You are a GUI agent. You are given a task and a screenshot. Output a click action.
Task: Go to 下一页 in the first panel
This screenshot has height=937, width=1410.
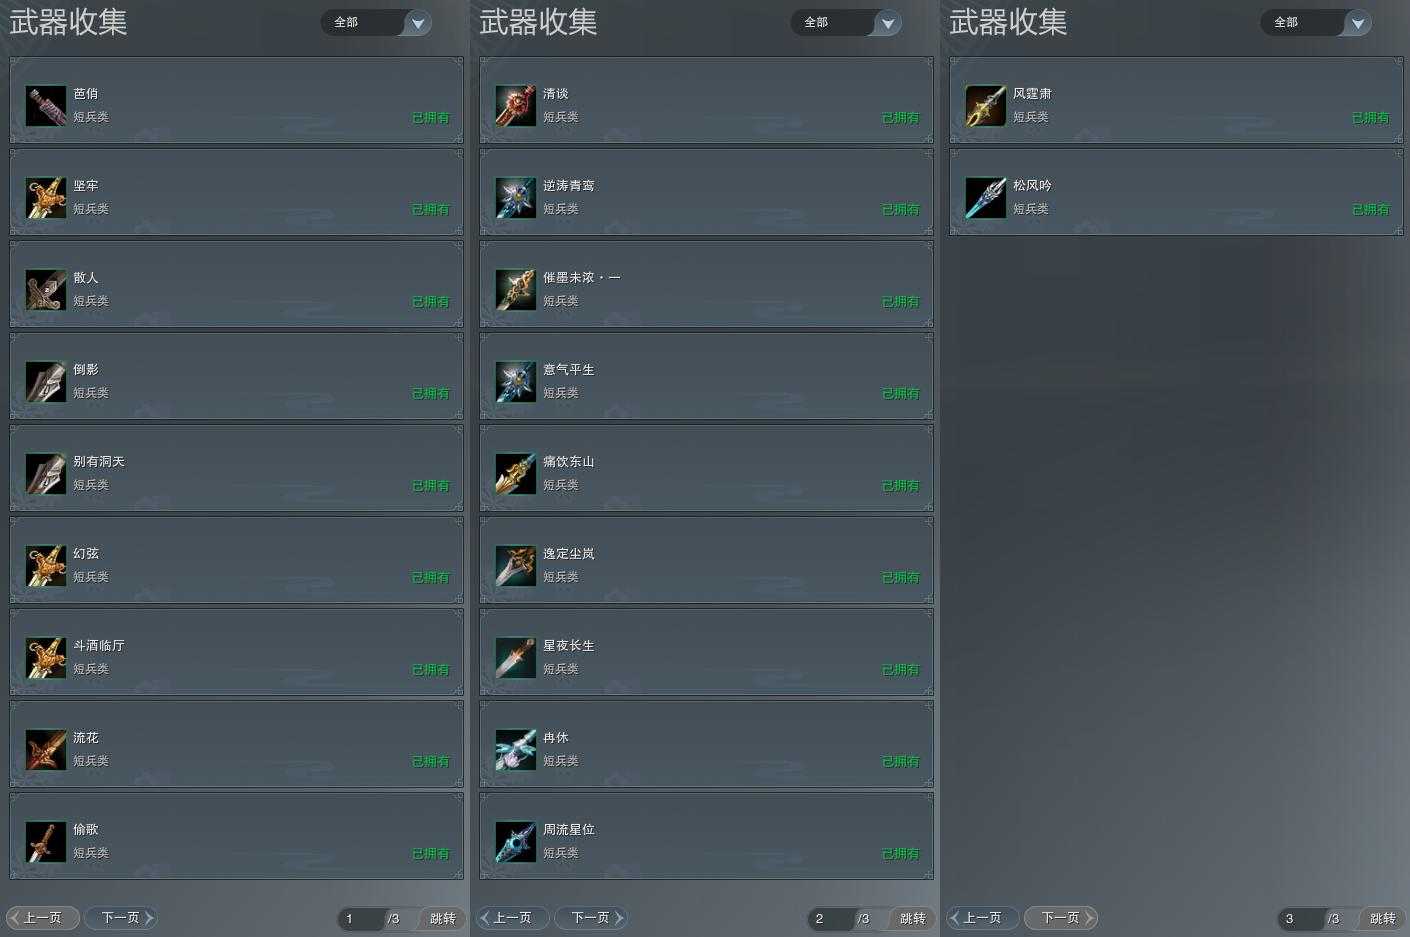(120, 917)
